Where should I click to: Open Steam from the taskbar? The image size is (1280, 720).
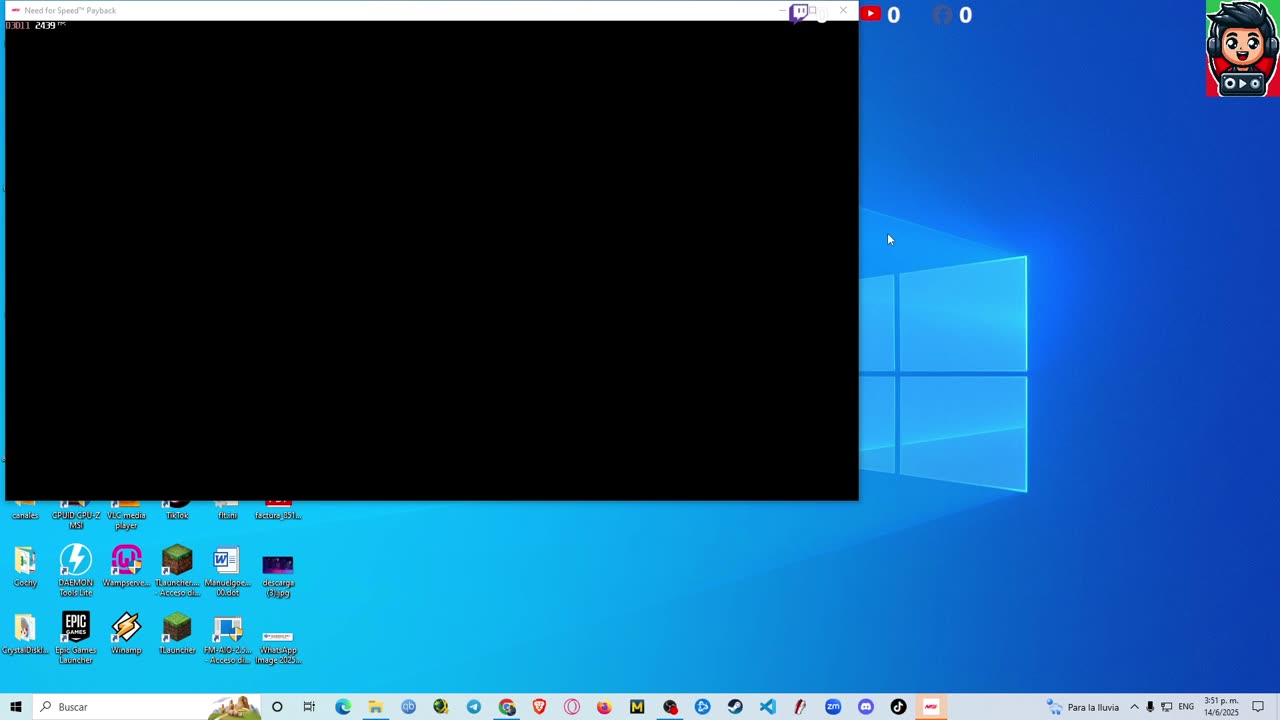point(735,707)
